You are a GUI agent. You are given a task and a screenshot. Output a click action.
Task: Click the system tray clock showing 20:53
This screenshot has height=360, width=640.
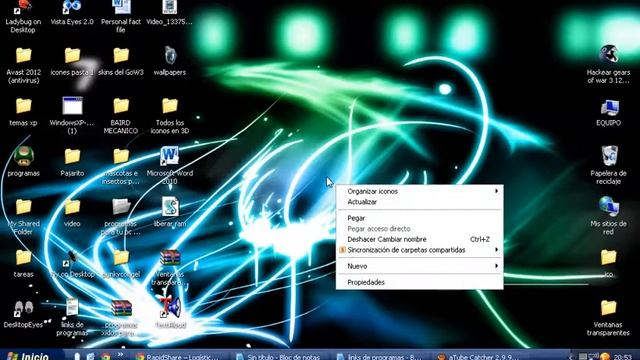[x=622, y=357]
